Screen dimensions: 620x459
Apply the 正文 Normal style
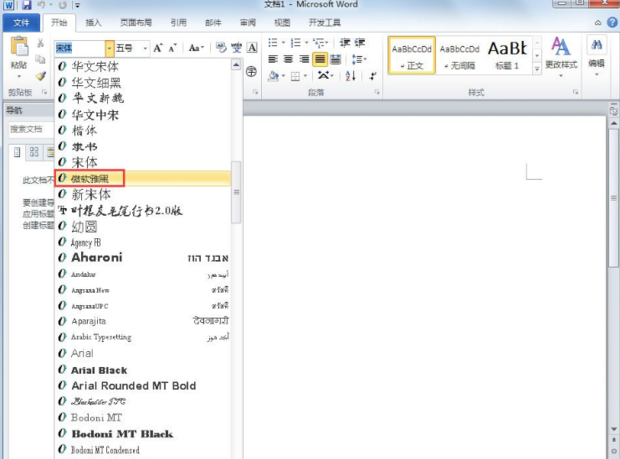coord(412,55)
